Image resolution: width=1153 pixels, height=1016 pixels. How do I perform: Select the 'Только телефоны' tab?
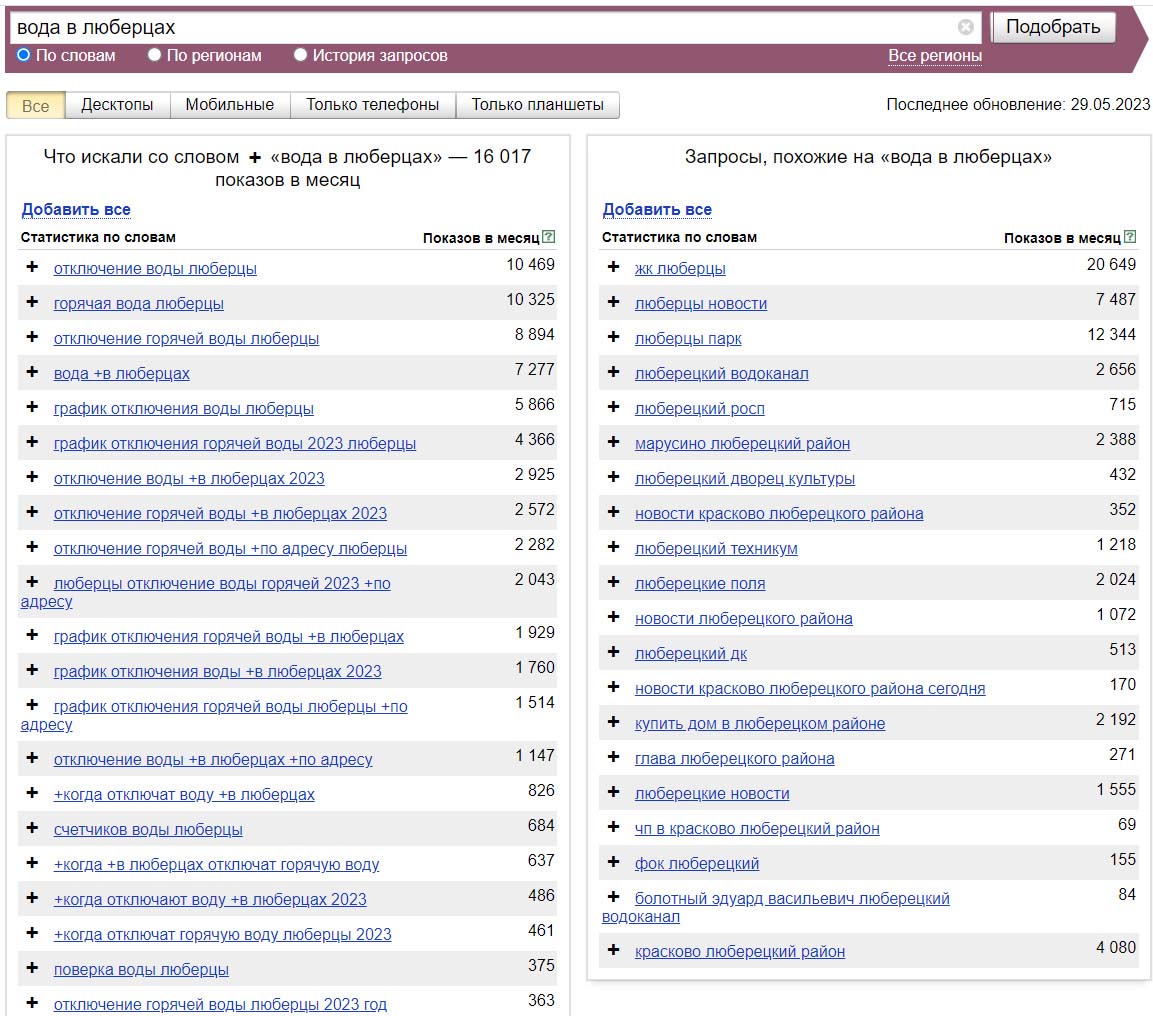[372, 105]
